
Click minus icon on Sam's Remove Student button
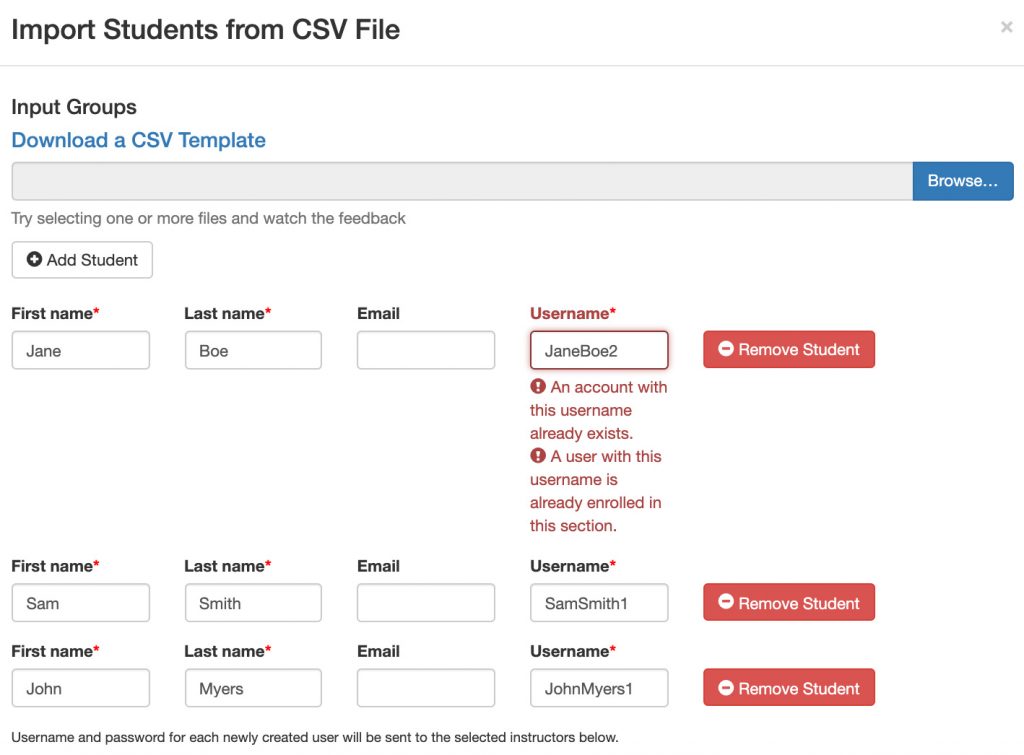point(726,602)
